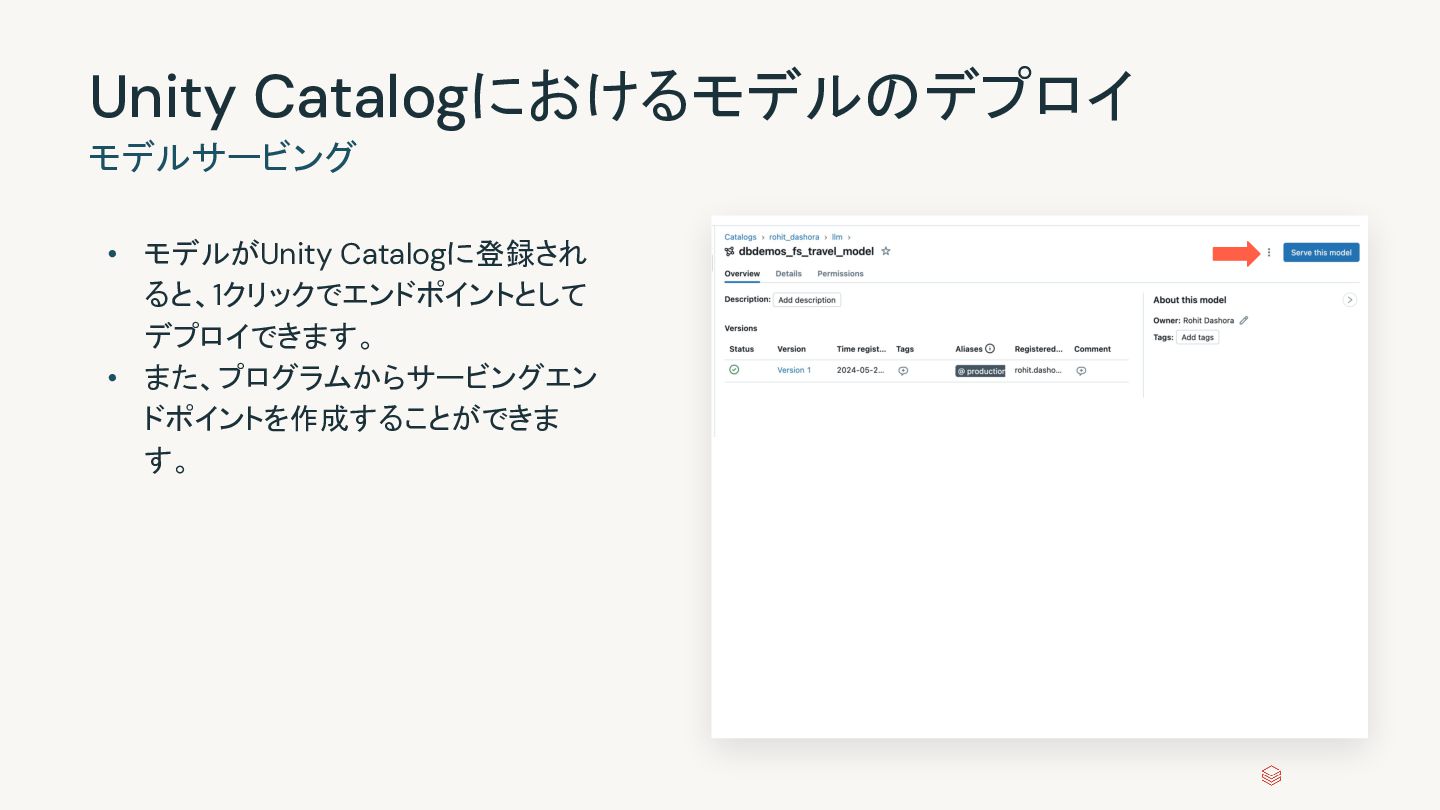The image size is (1440, 810).
Task: Click the Add tags button
Action: click(x=1197, y=338)
